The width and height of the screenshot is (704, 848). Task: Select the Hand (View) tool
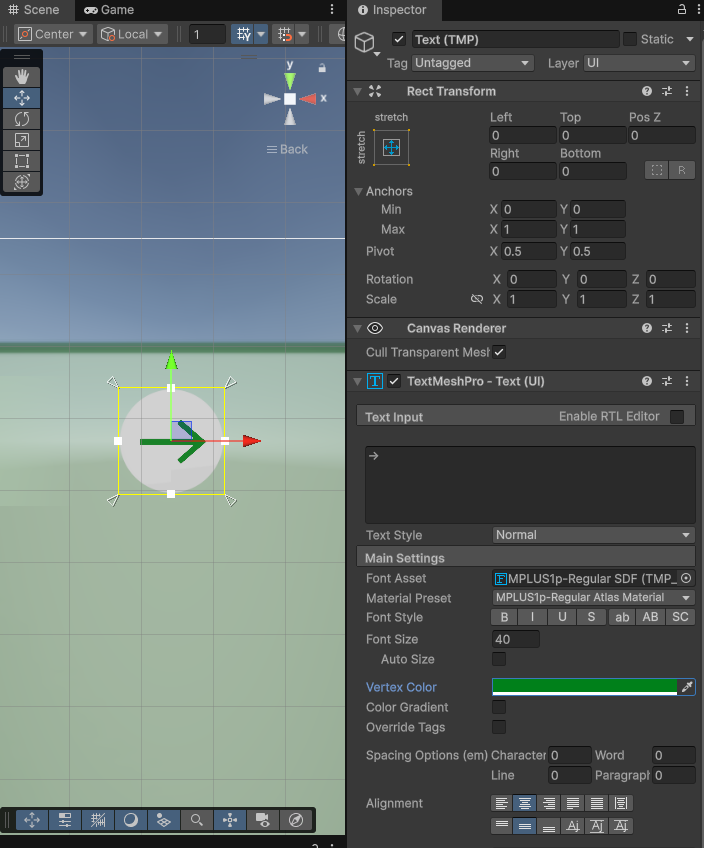tap(21, 77)
